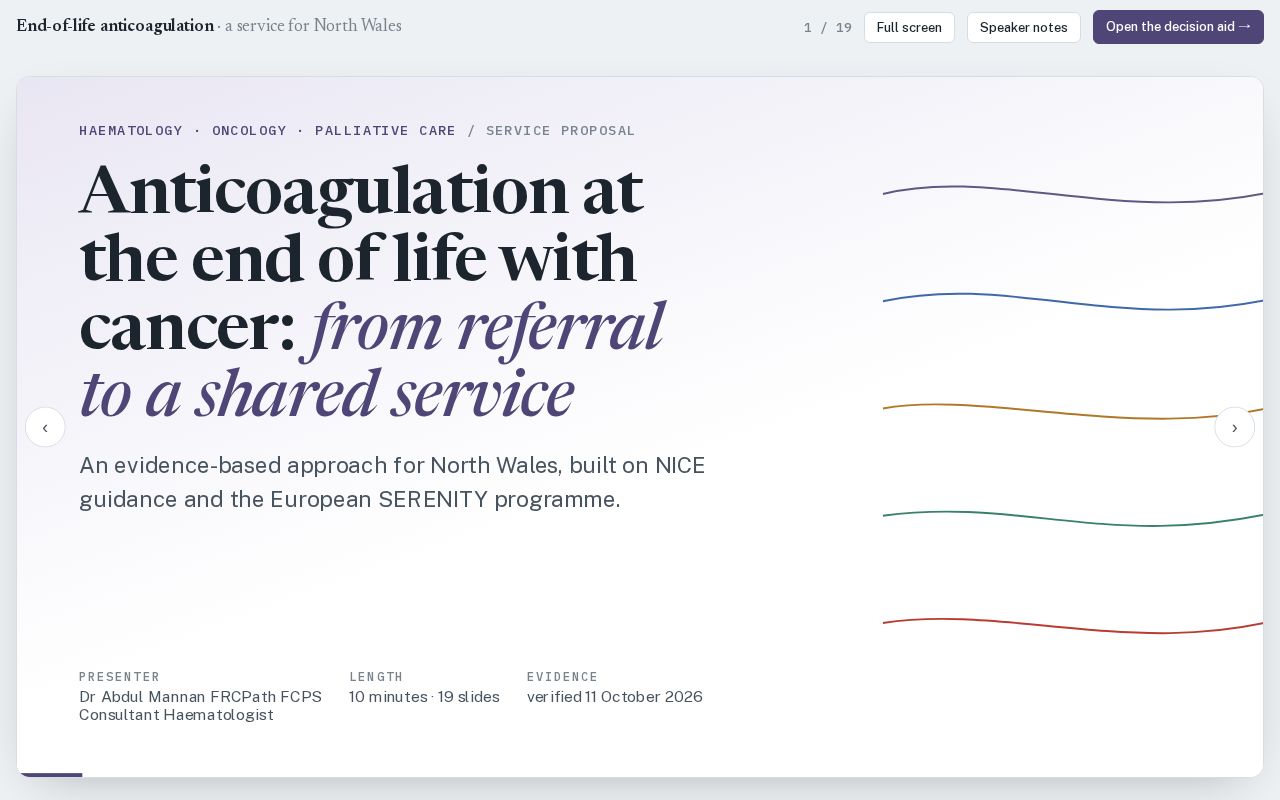Image resolution: width=1280 pixels, height=800 pixels.
Task: Click the '10 minutes · 19 slides' text
Action: click(x=424, y=697)
